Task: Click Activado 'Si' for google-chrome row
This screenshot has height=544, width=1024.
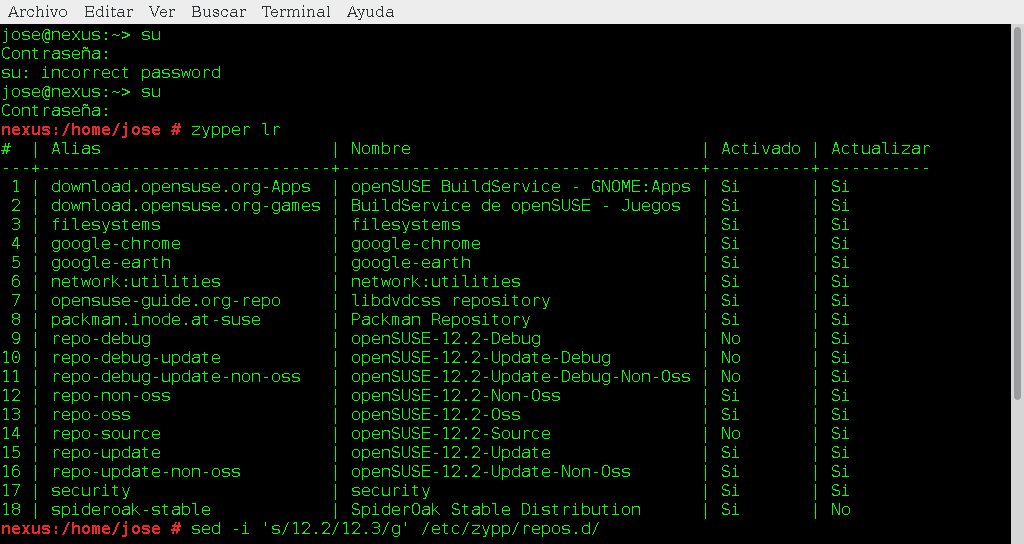Action: click(x=730, y=244)
